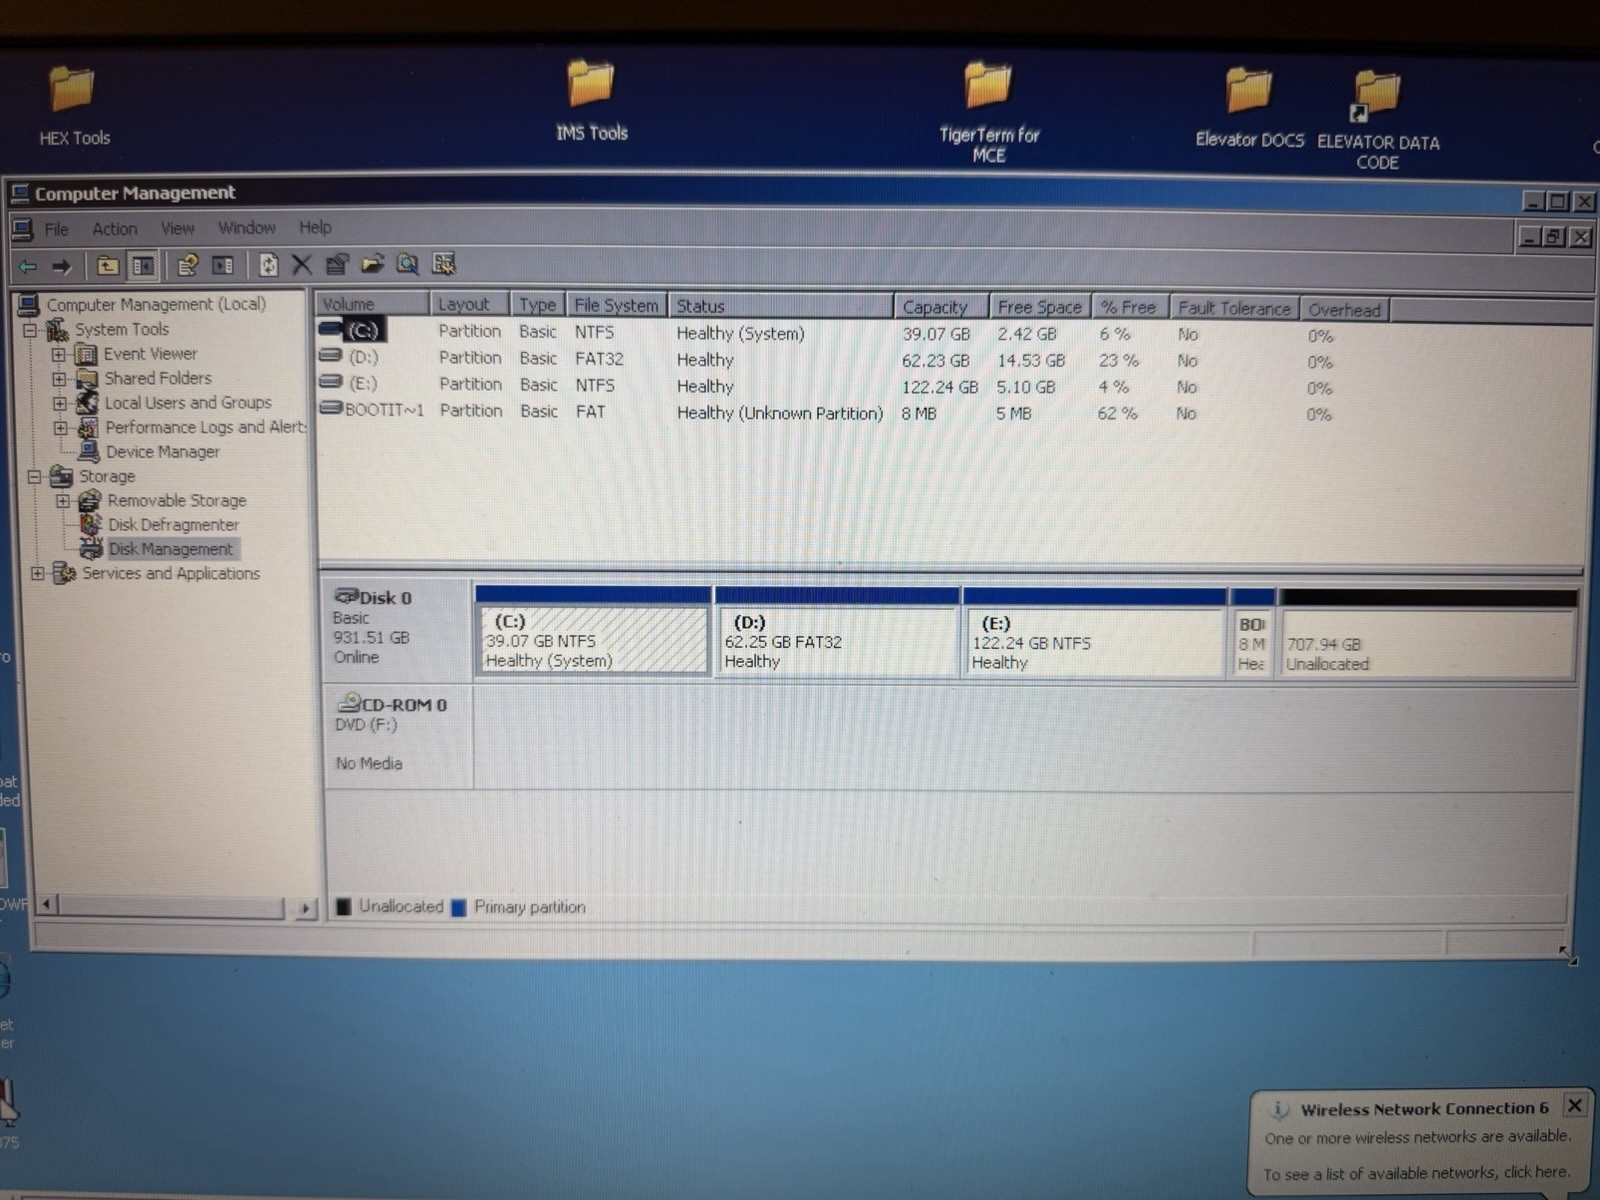Screen dimensions: 1600x1200
Task: Expand the Shared Folders node
Action: 59,379
